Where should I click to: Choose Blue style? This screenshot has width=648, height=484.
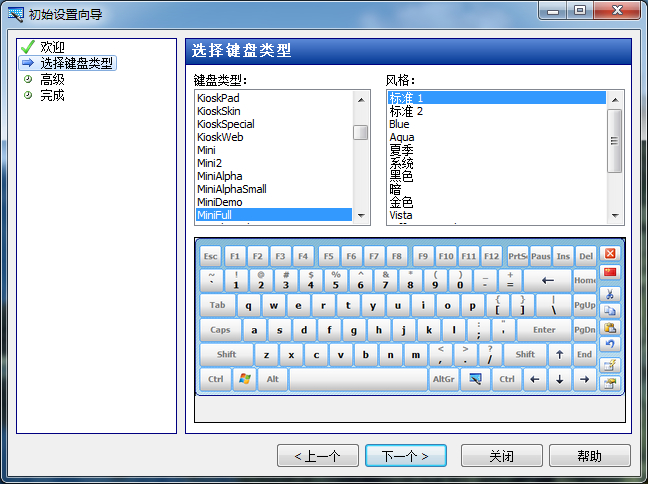497,124
